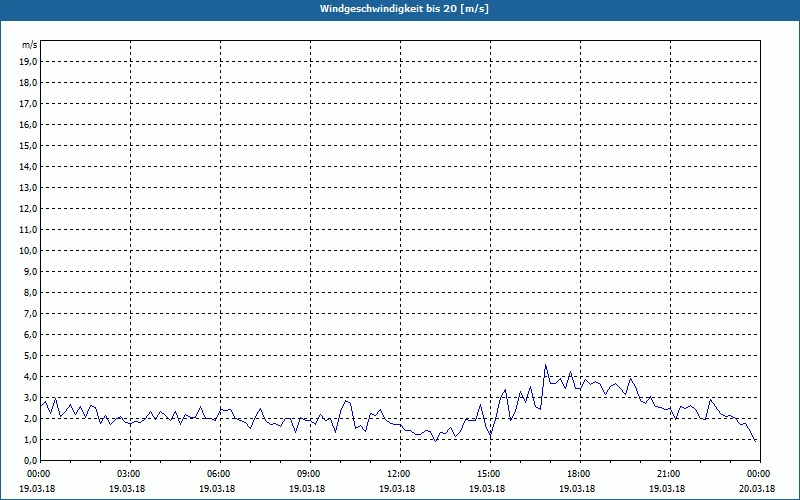The height and width of the screenshot is (500, 800).
Task: Select the '19,0' y-axis label
Action: [x=28, y=62]
